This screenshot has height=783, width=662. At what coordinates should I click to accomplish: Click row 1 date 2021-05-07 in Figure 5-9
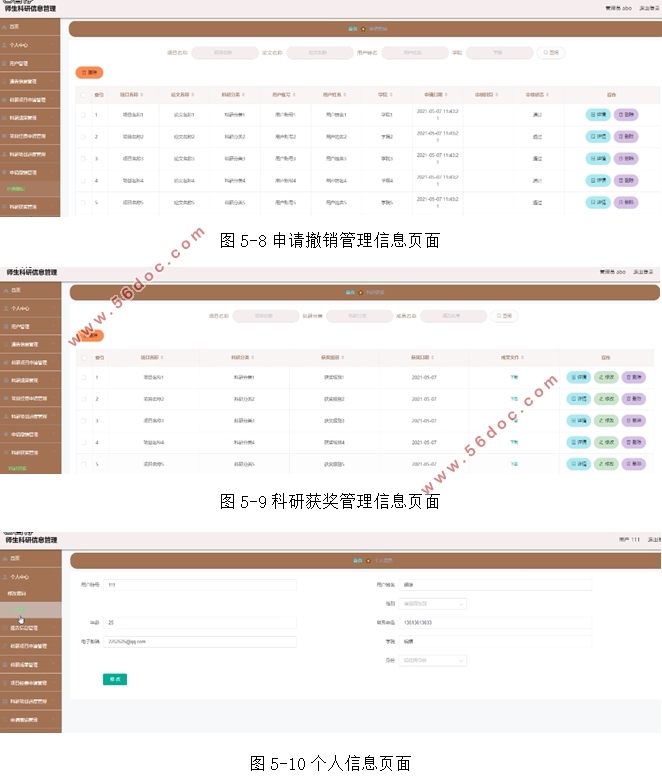click(x=424, y=378)
